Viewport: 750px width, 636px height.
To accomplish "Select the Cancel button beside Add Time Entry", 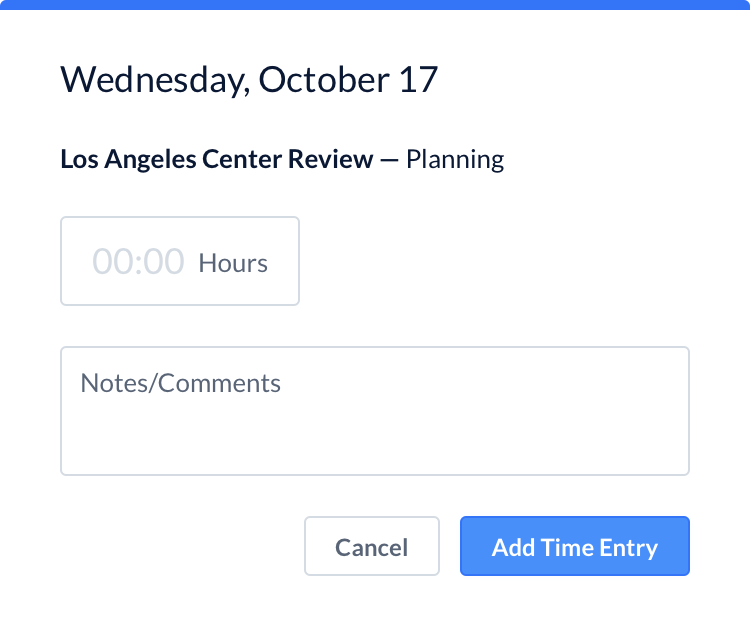I will pyautogui.click(x=371, y=546).
